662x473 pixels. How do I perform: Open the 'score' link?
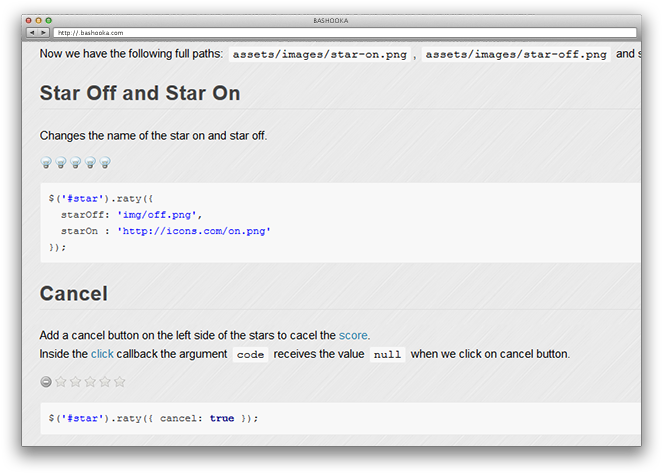353,335
